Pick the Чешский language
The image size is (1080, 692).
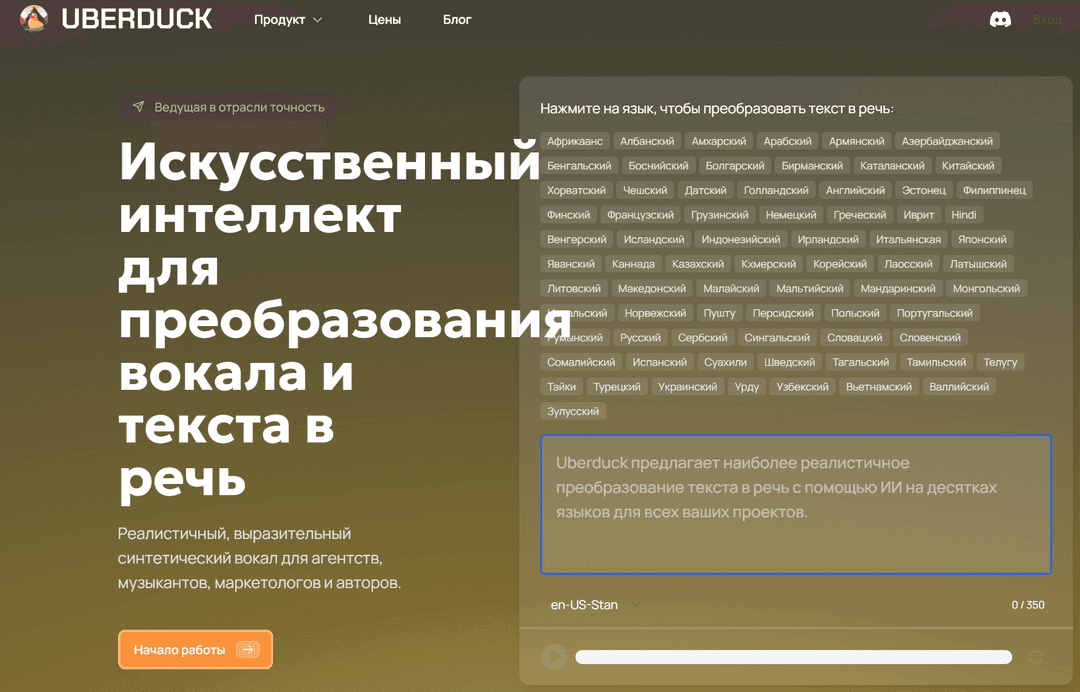[645, 190]
